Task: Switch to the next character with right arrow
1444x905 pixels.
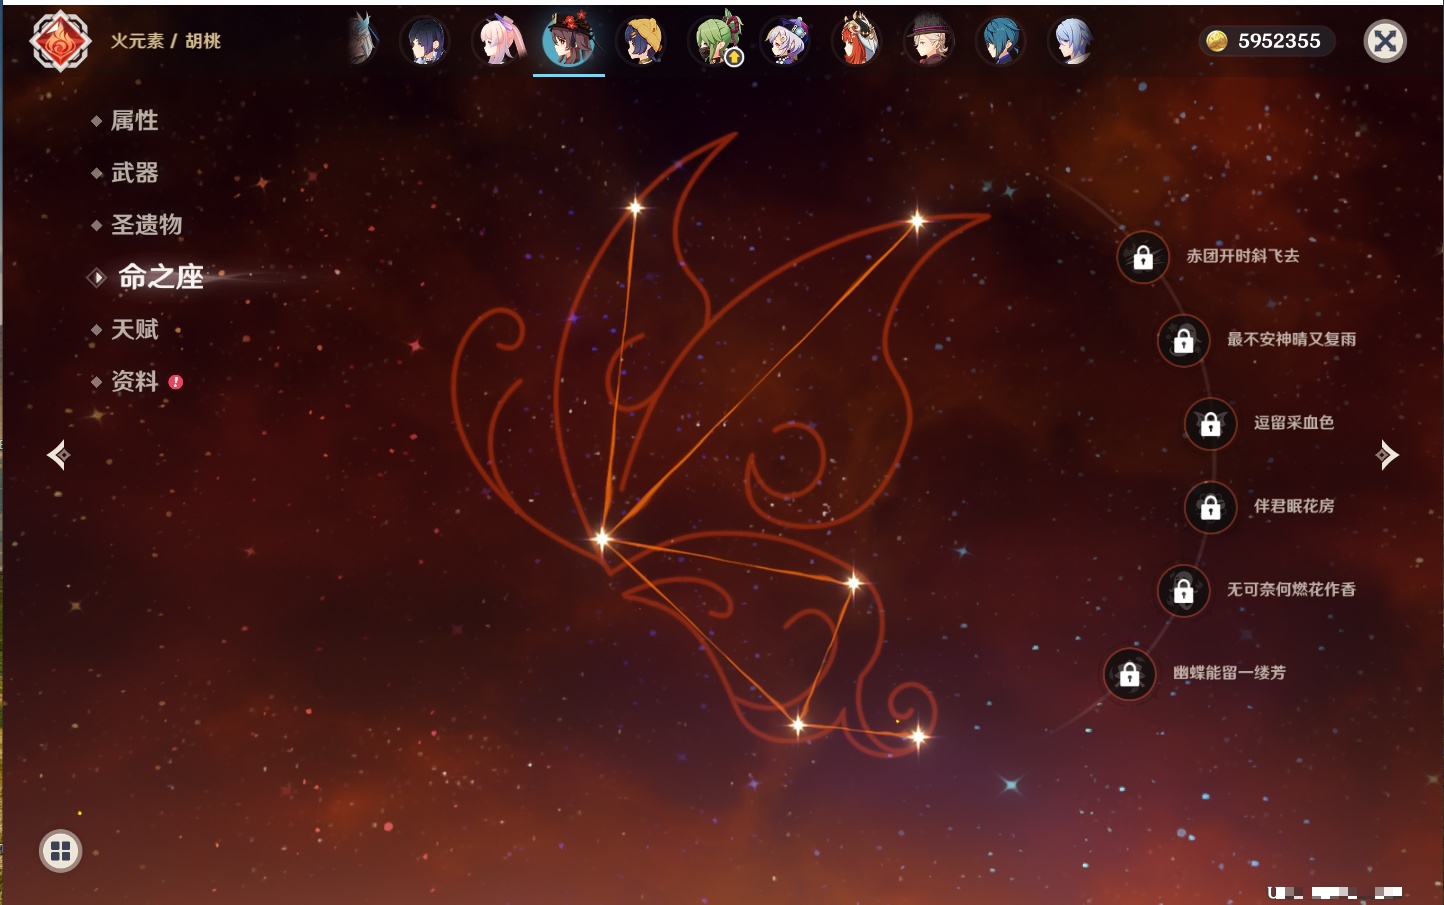Action: [x=1387, y=455]
